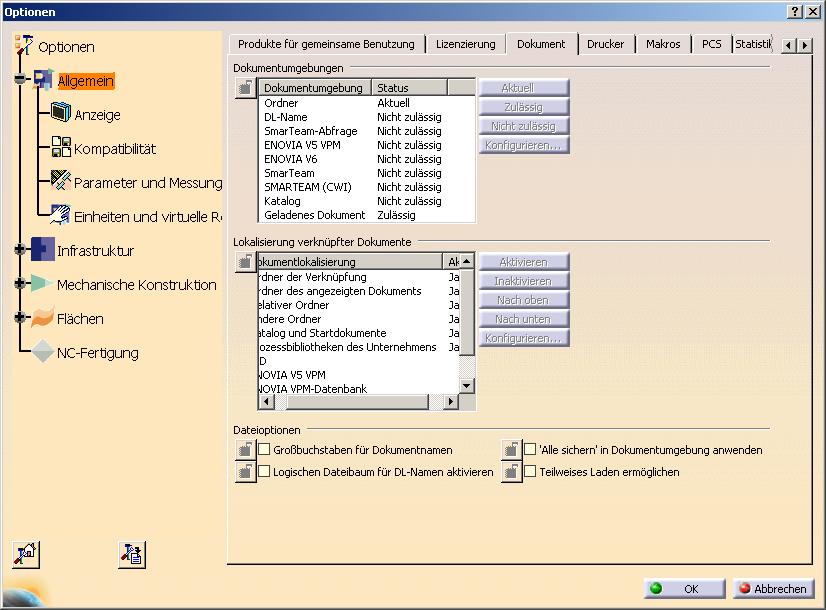Click the lock icon for Logischen Dateibaum
The height and width of the screenshot is (610, 826).
pos(245,472)
